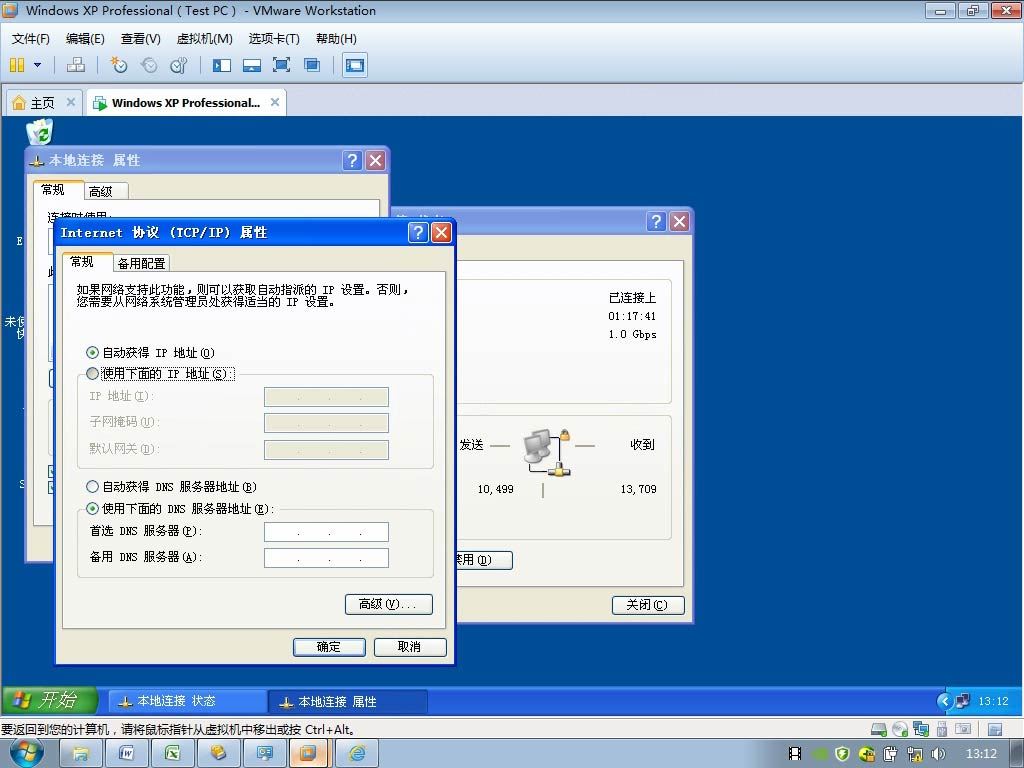The width and height of the screenshot is (1024, 768).
Task: Open Windows Explorer from host taskbar
Action: pyautogui.click(x=80, y=754)
